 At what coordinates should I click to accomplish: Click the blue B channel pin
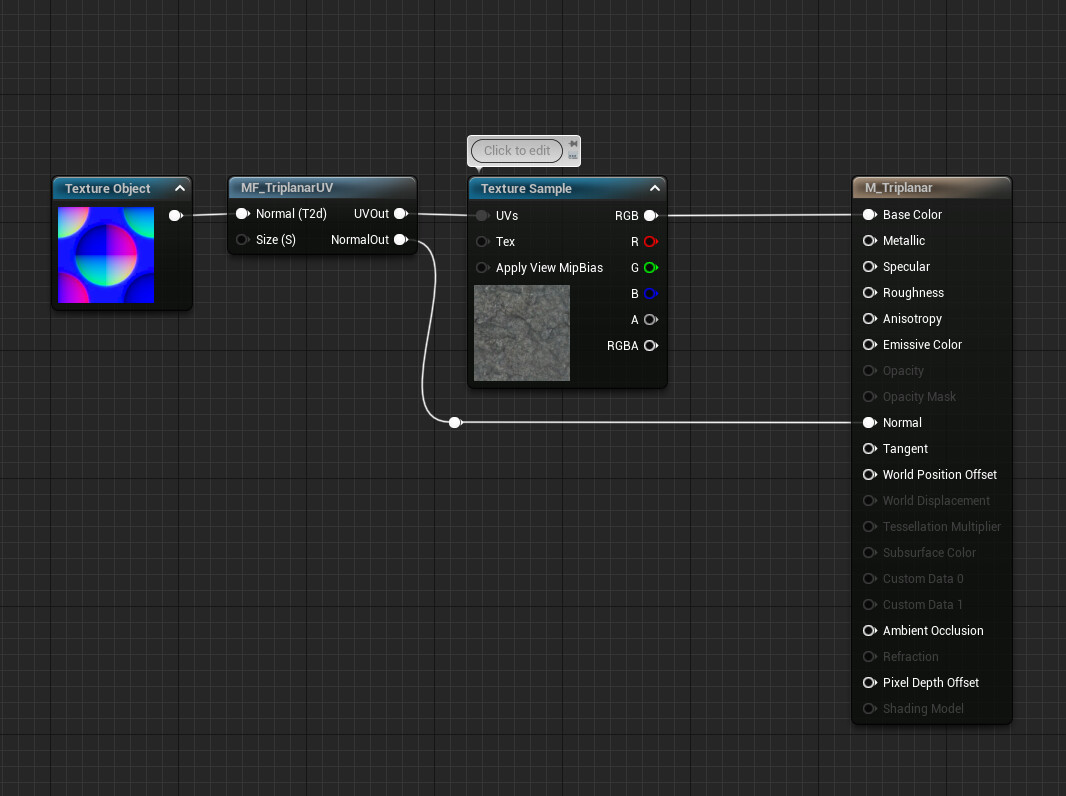tap(652, 293)
